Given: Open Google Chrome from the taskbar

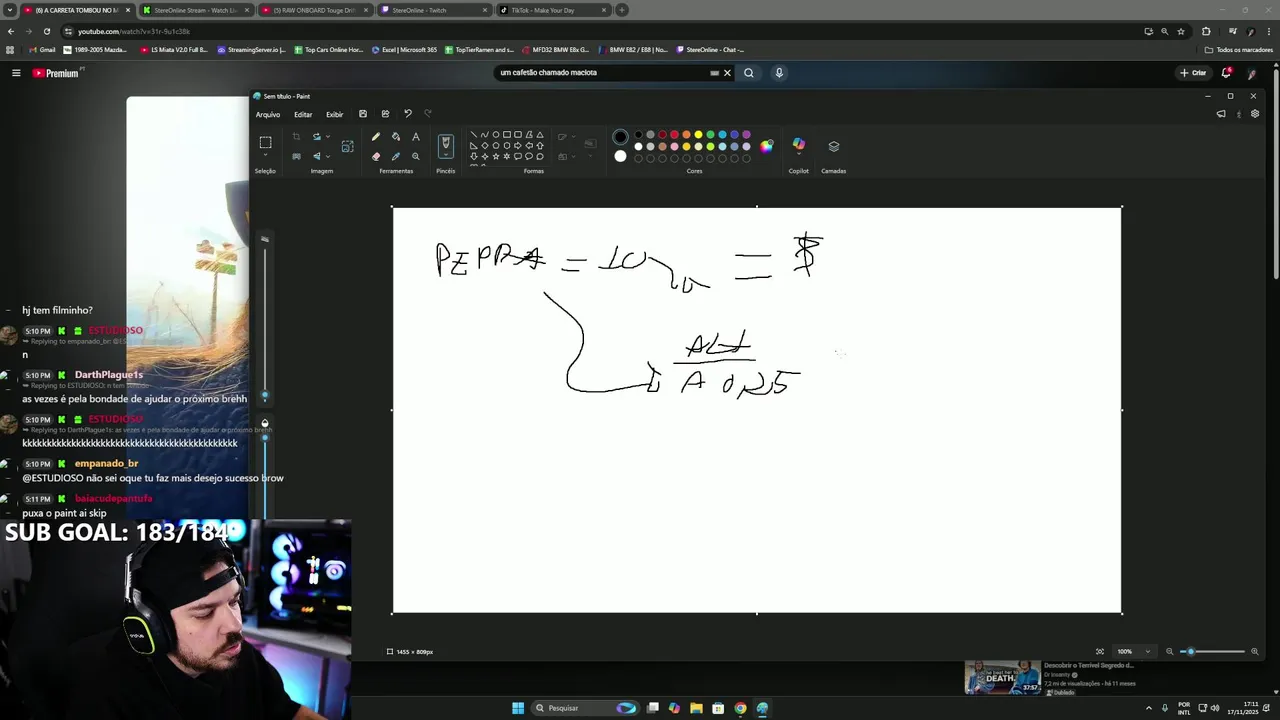Looking at the screenshot, I should pyautogui.click(x=740, y=708).
